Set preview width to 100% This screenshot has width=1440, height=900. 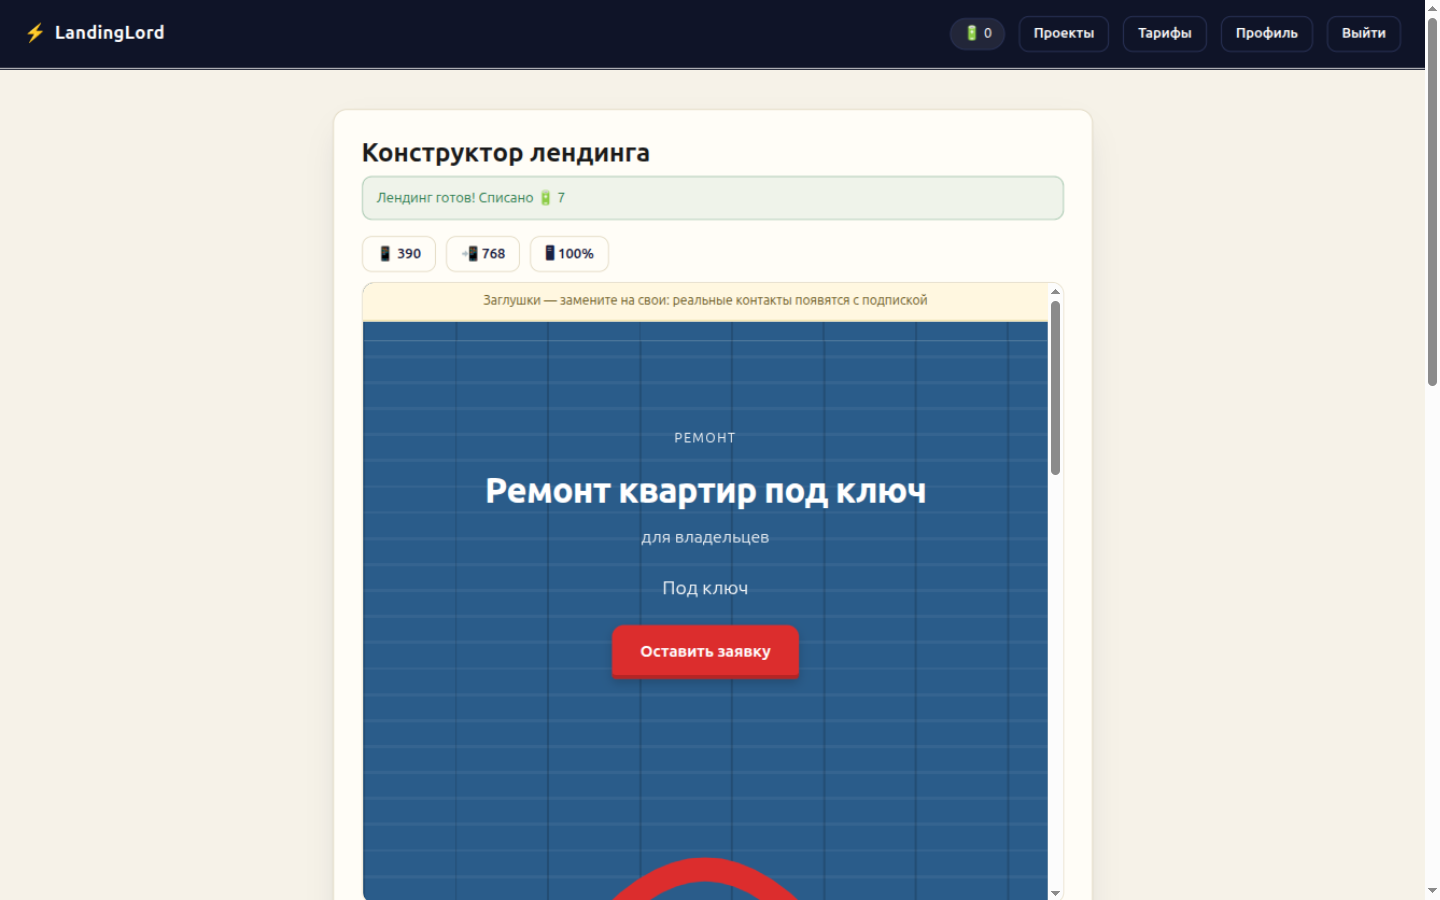(569, 254)
